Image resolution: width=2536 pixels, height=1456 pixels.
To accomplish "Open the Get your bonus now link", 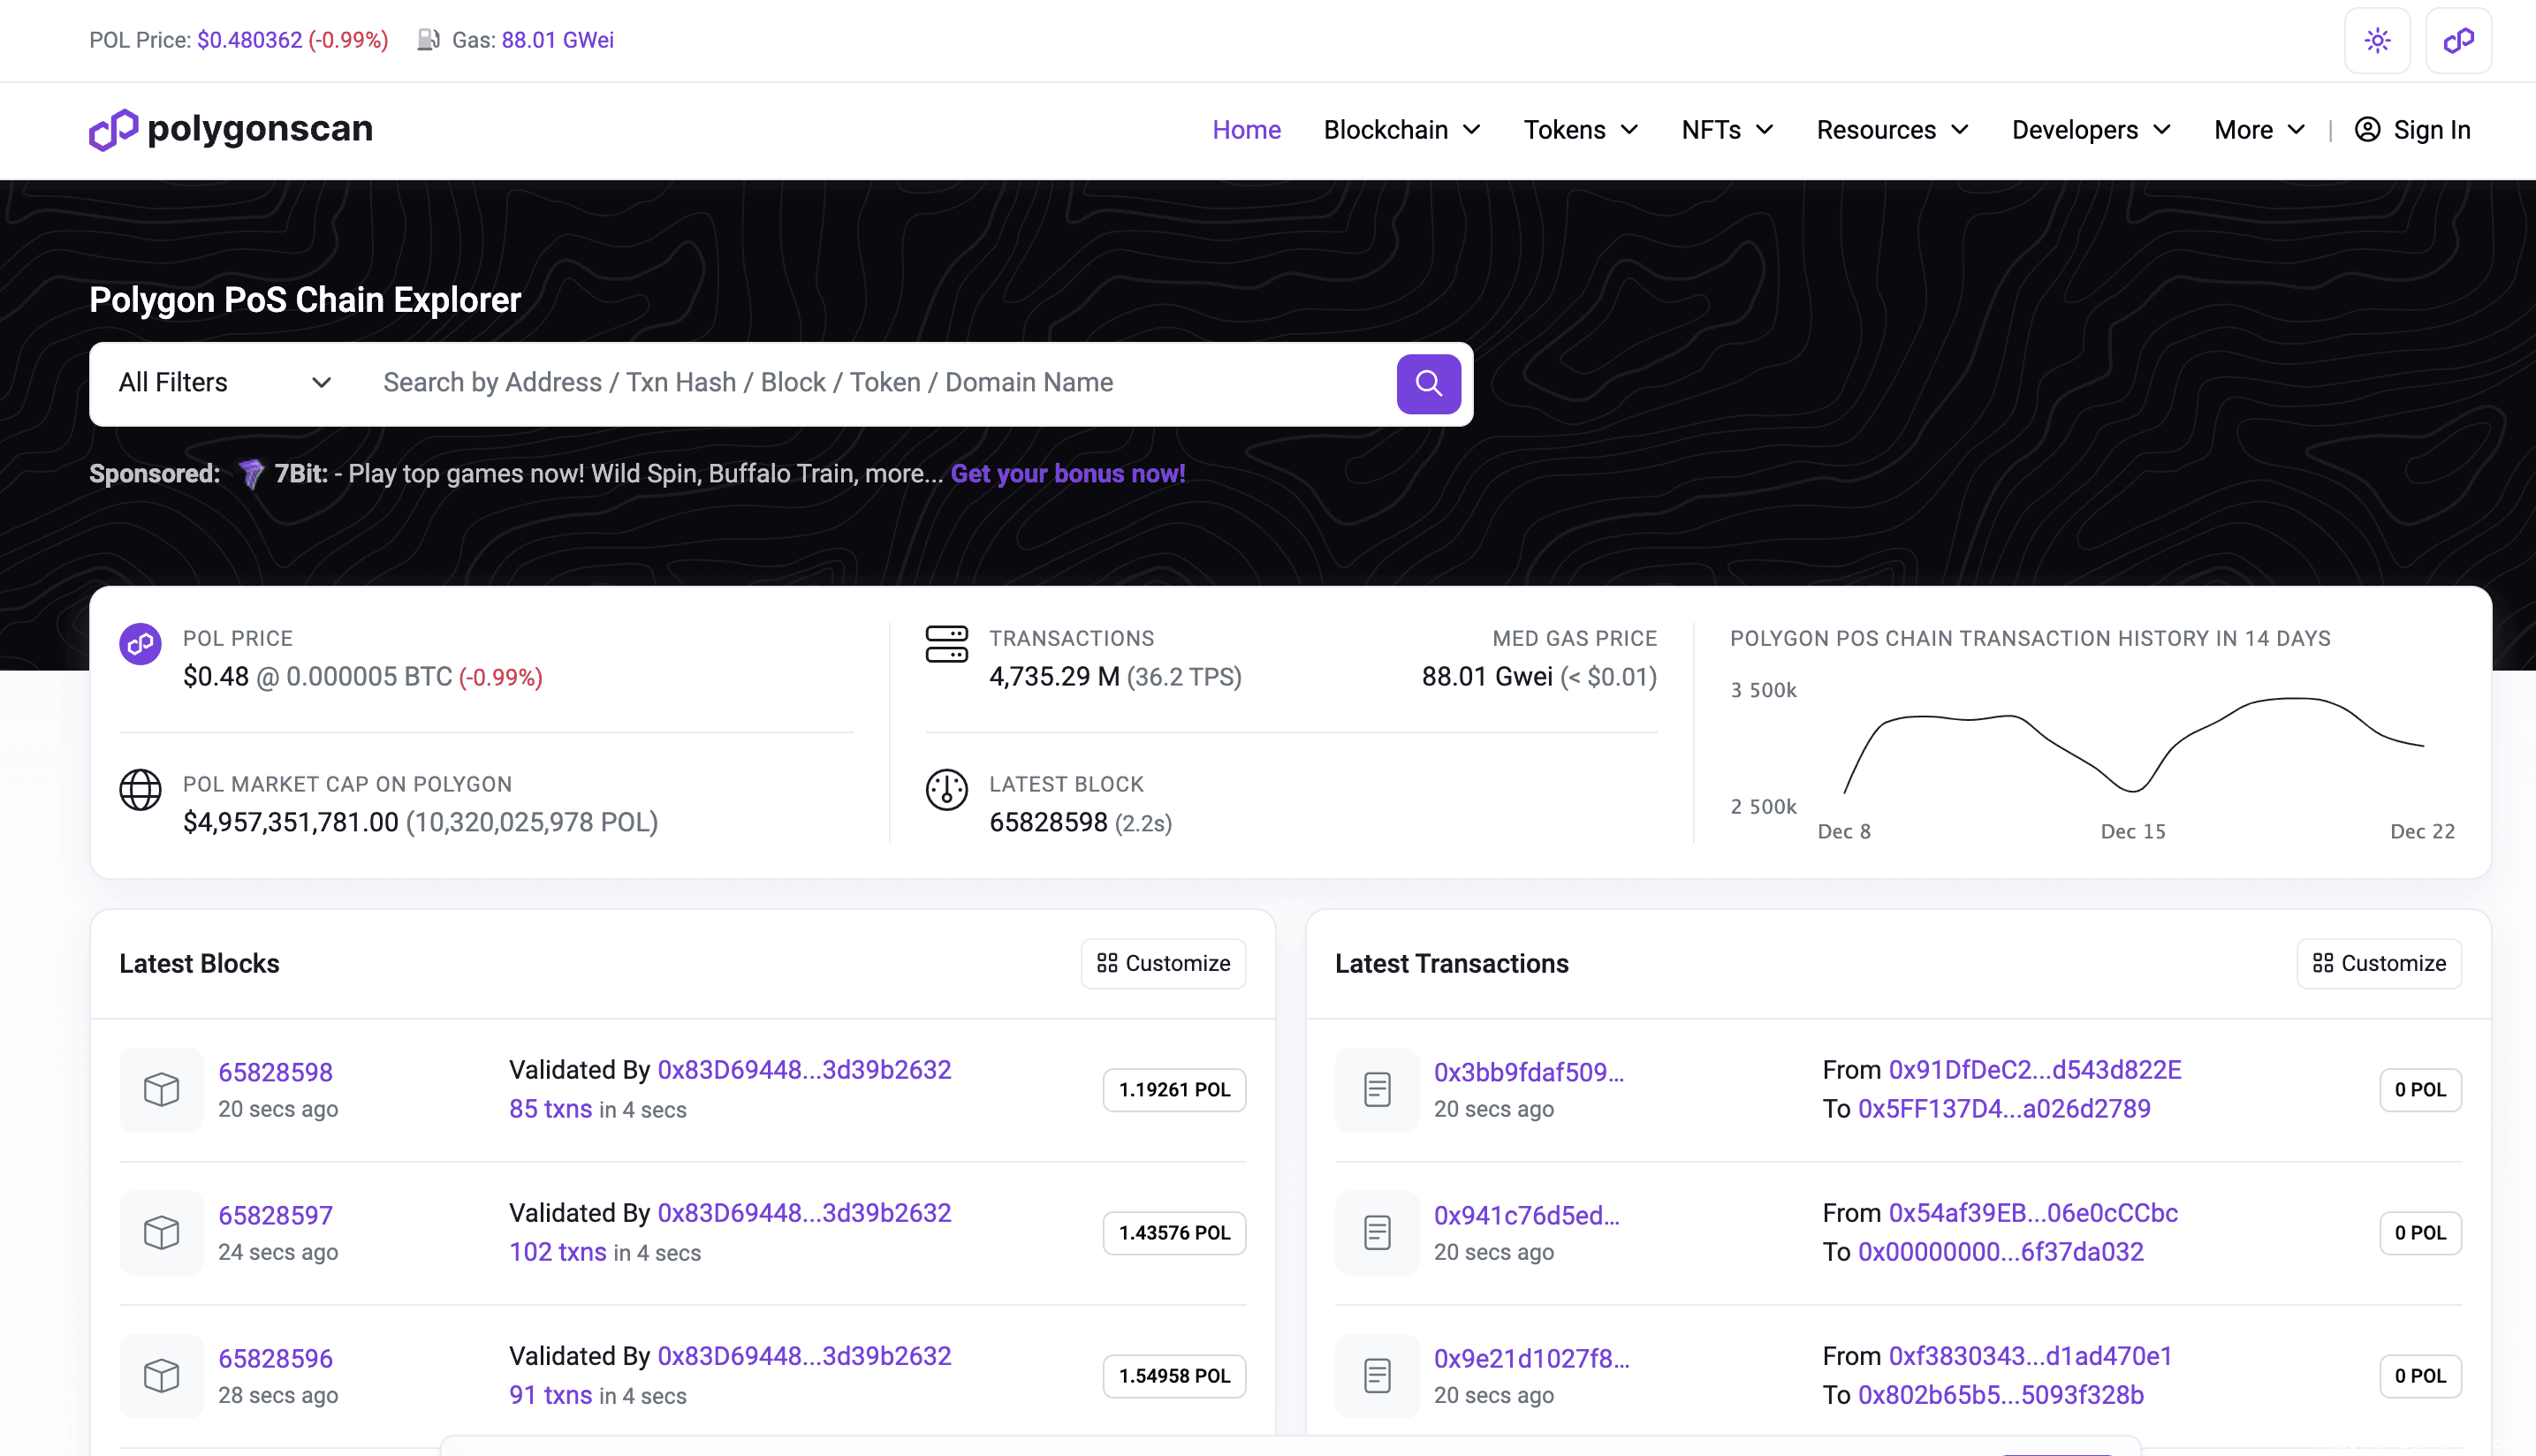I will (x=1067, y=474).
